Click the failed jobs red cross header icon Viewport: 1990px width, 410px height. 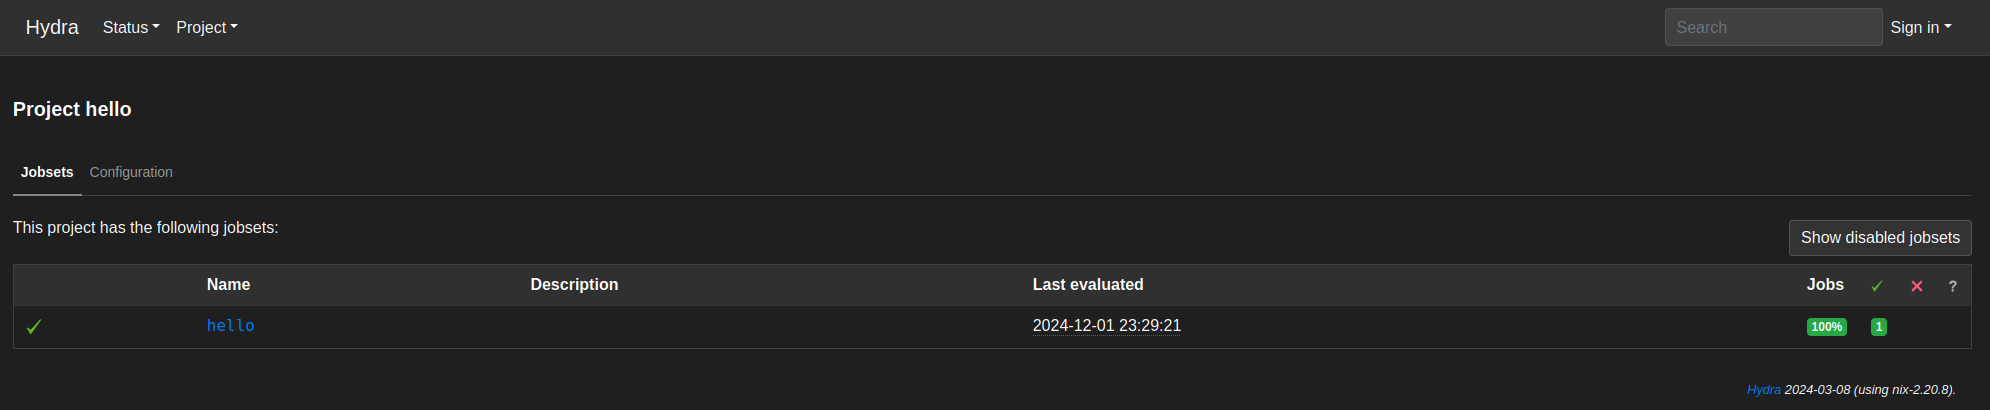(x=1917, y=286)
